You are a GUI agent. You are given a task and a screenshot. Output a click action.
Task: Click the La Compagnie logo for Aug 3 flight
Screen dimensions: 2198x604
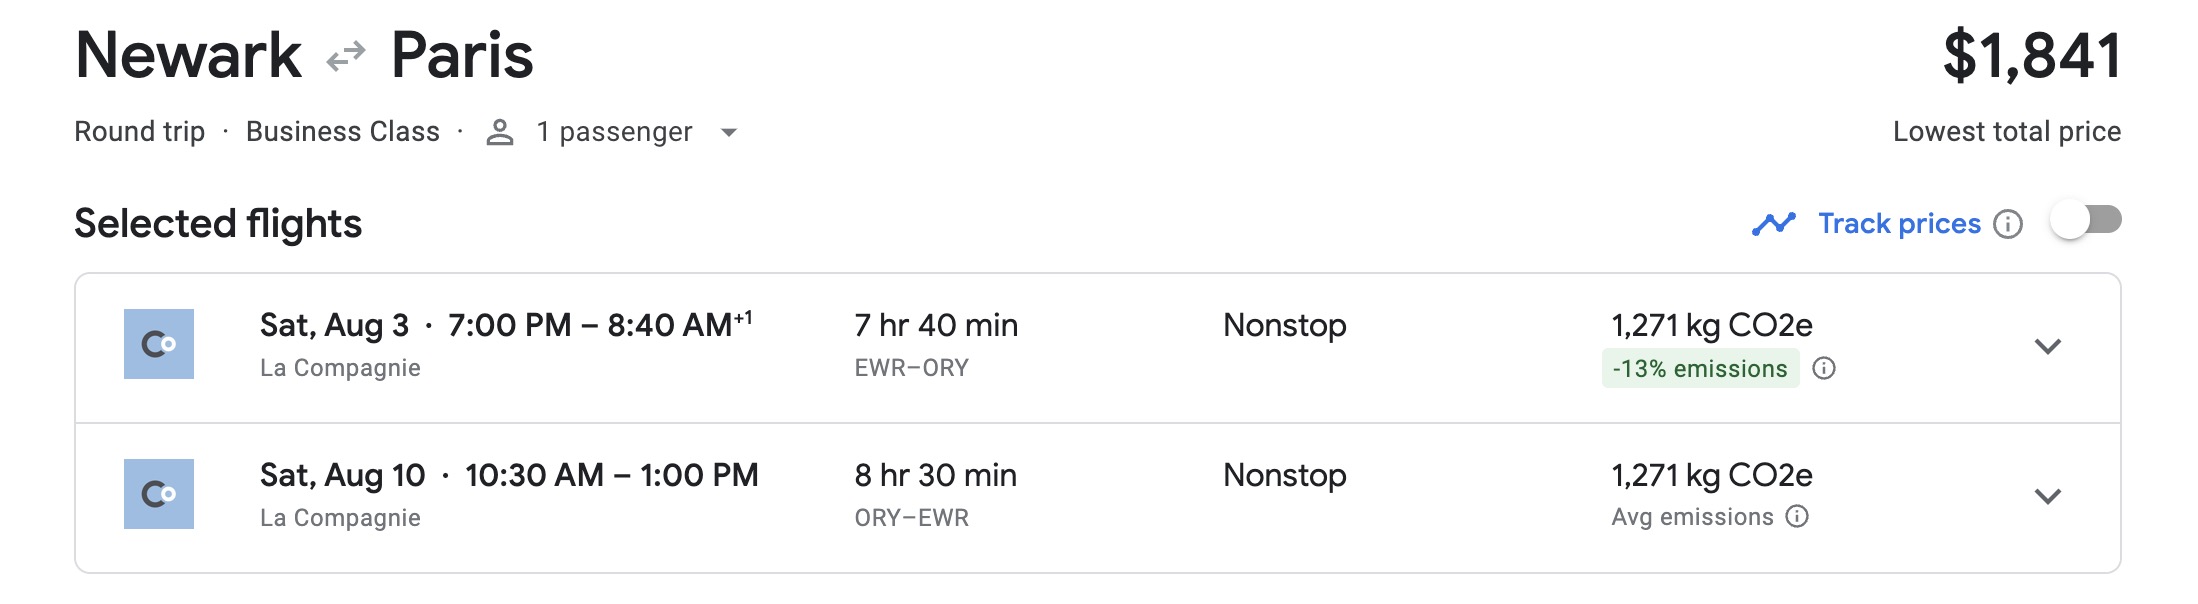pyautogui.click(x=159, y=344)
